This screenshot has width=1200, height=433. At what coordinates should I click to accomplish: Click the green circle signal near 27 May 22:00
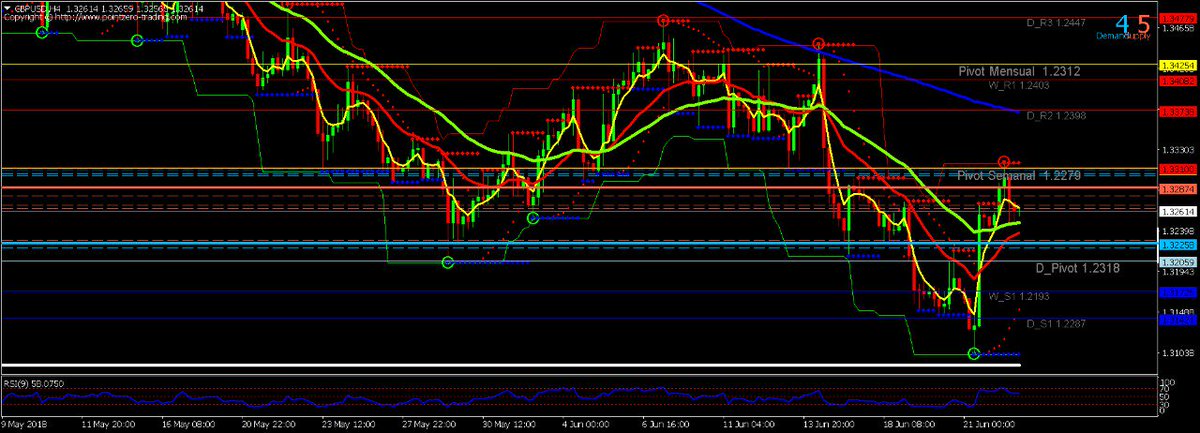(x=448, y=263)
